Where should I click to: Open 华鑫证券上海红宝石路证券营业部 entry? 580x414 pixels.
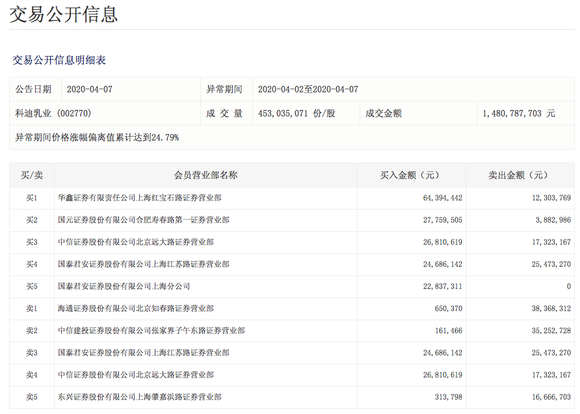[139, 198]
